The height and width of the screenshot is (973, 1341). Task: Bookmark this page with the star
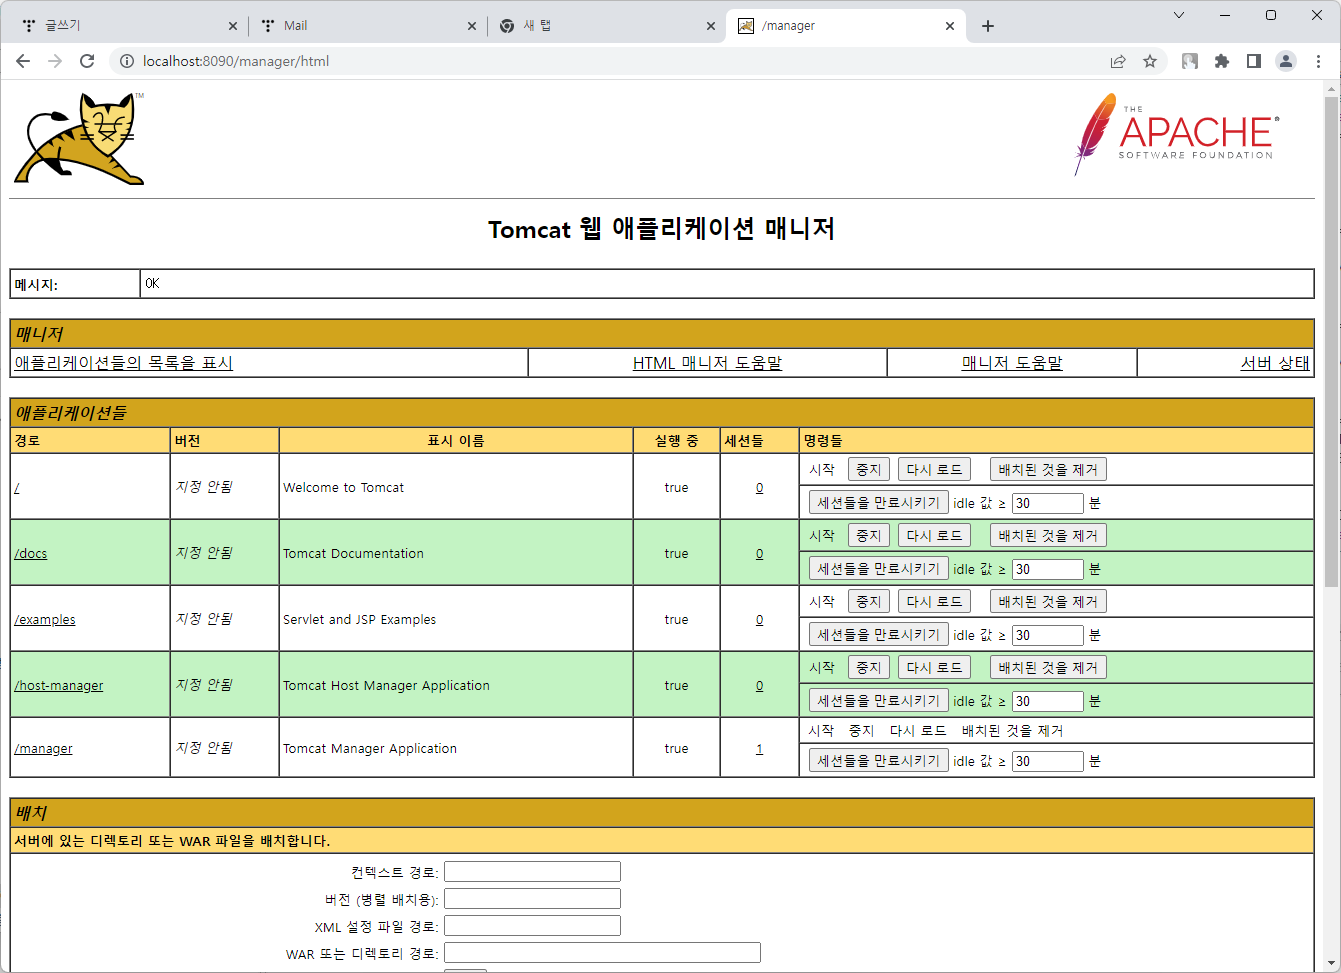click(1150, 61)
